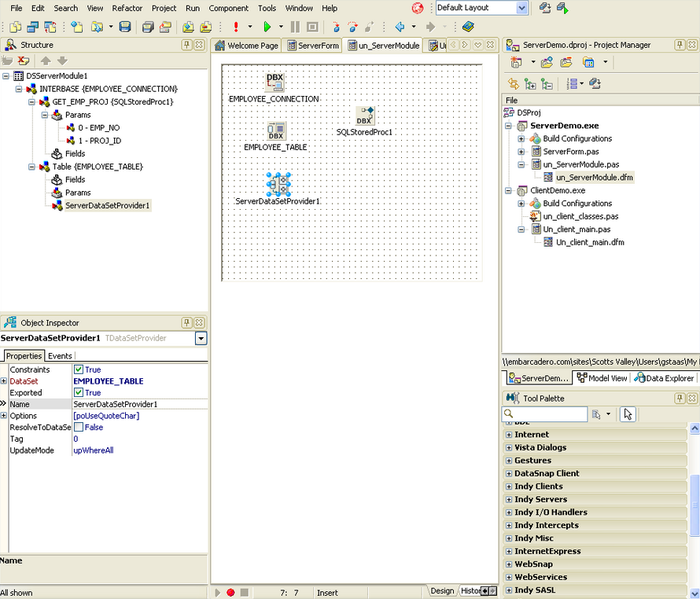Select the SQLStoredProc1 component on designer
Screen dimensions: 700x599
pos(365,116)
